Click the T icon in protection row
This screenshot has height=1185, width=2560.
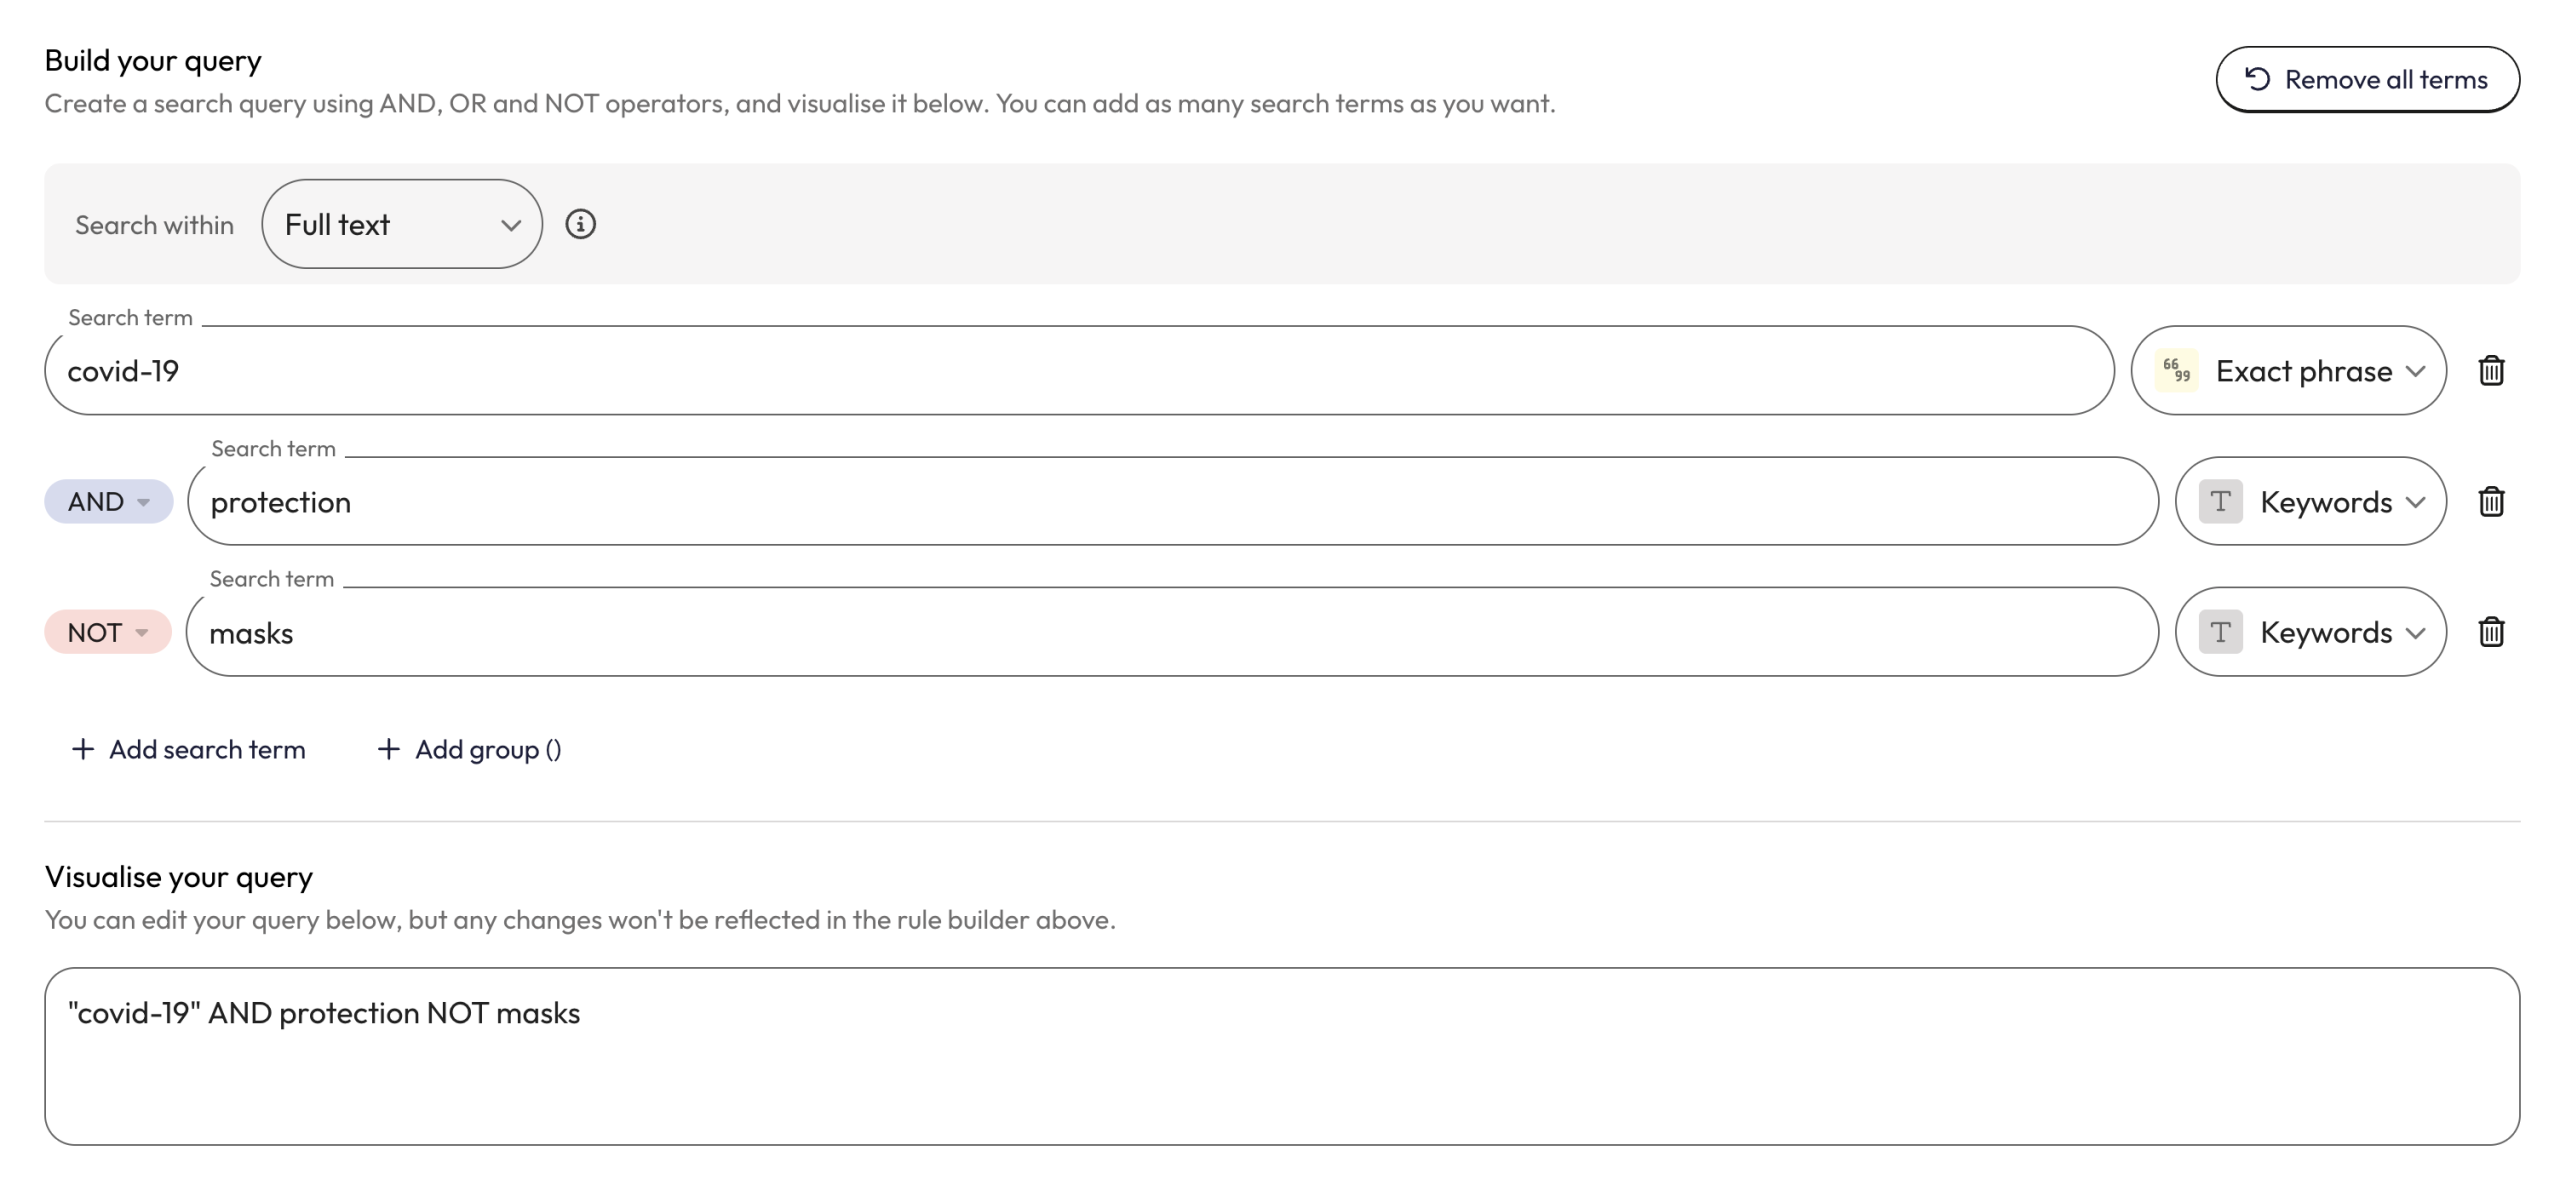(x=2220, y=501)
